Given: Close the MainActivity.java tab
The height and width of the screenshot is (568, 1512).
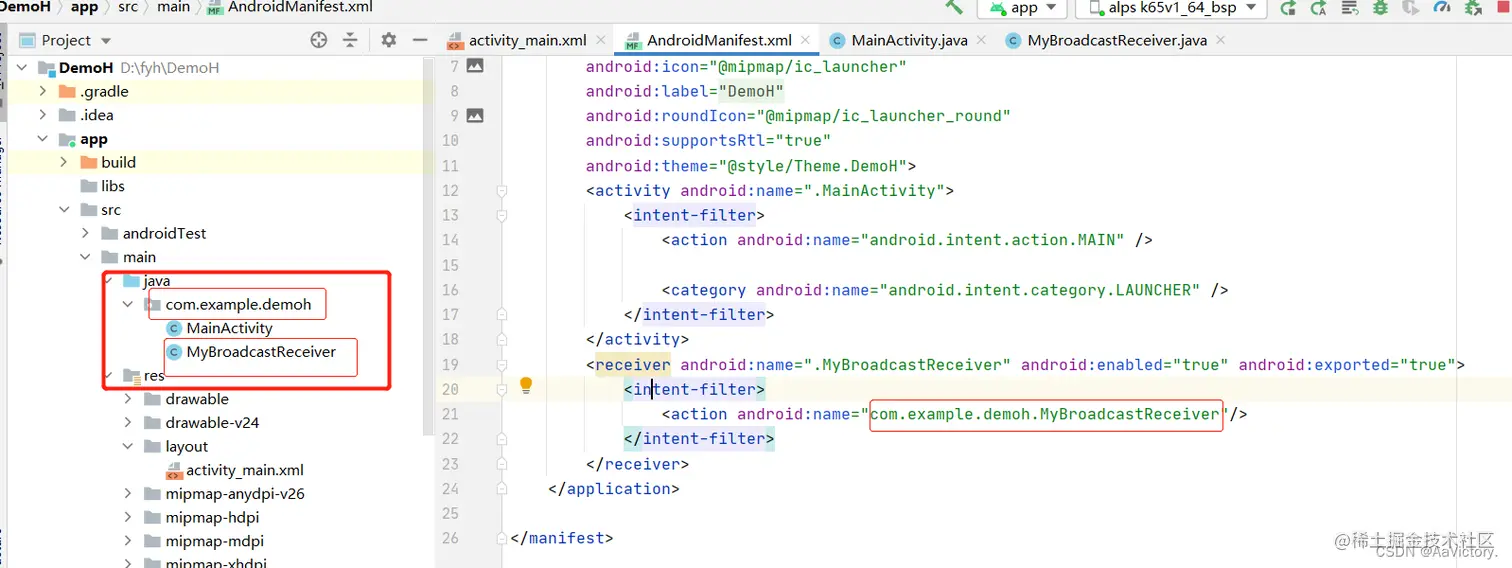Looking at the screenshot, I should pyautogui.click(x=980, y=40).
